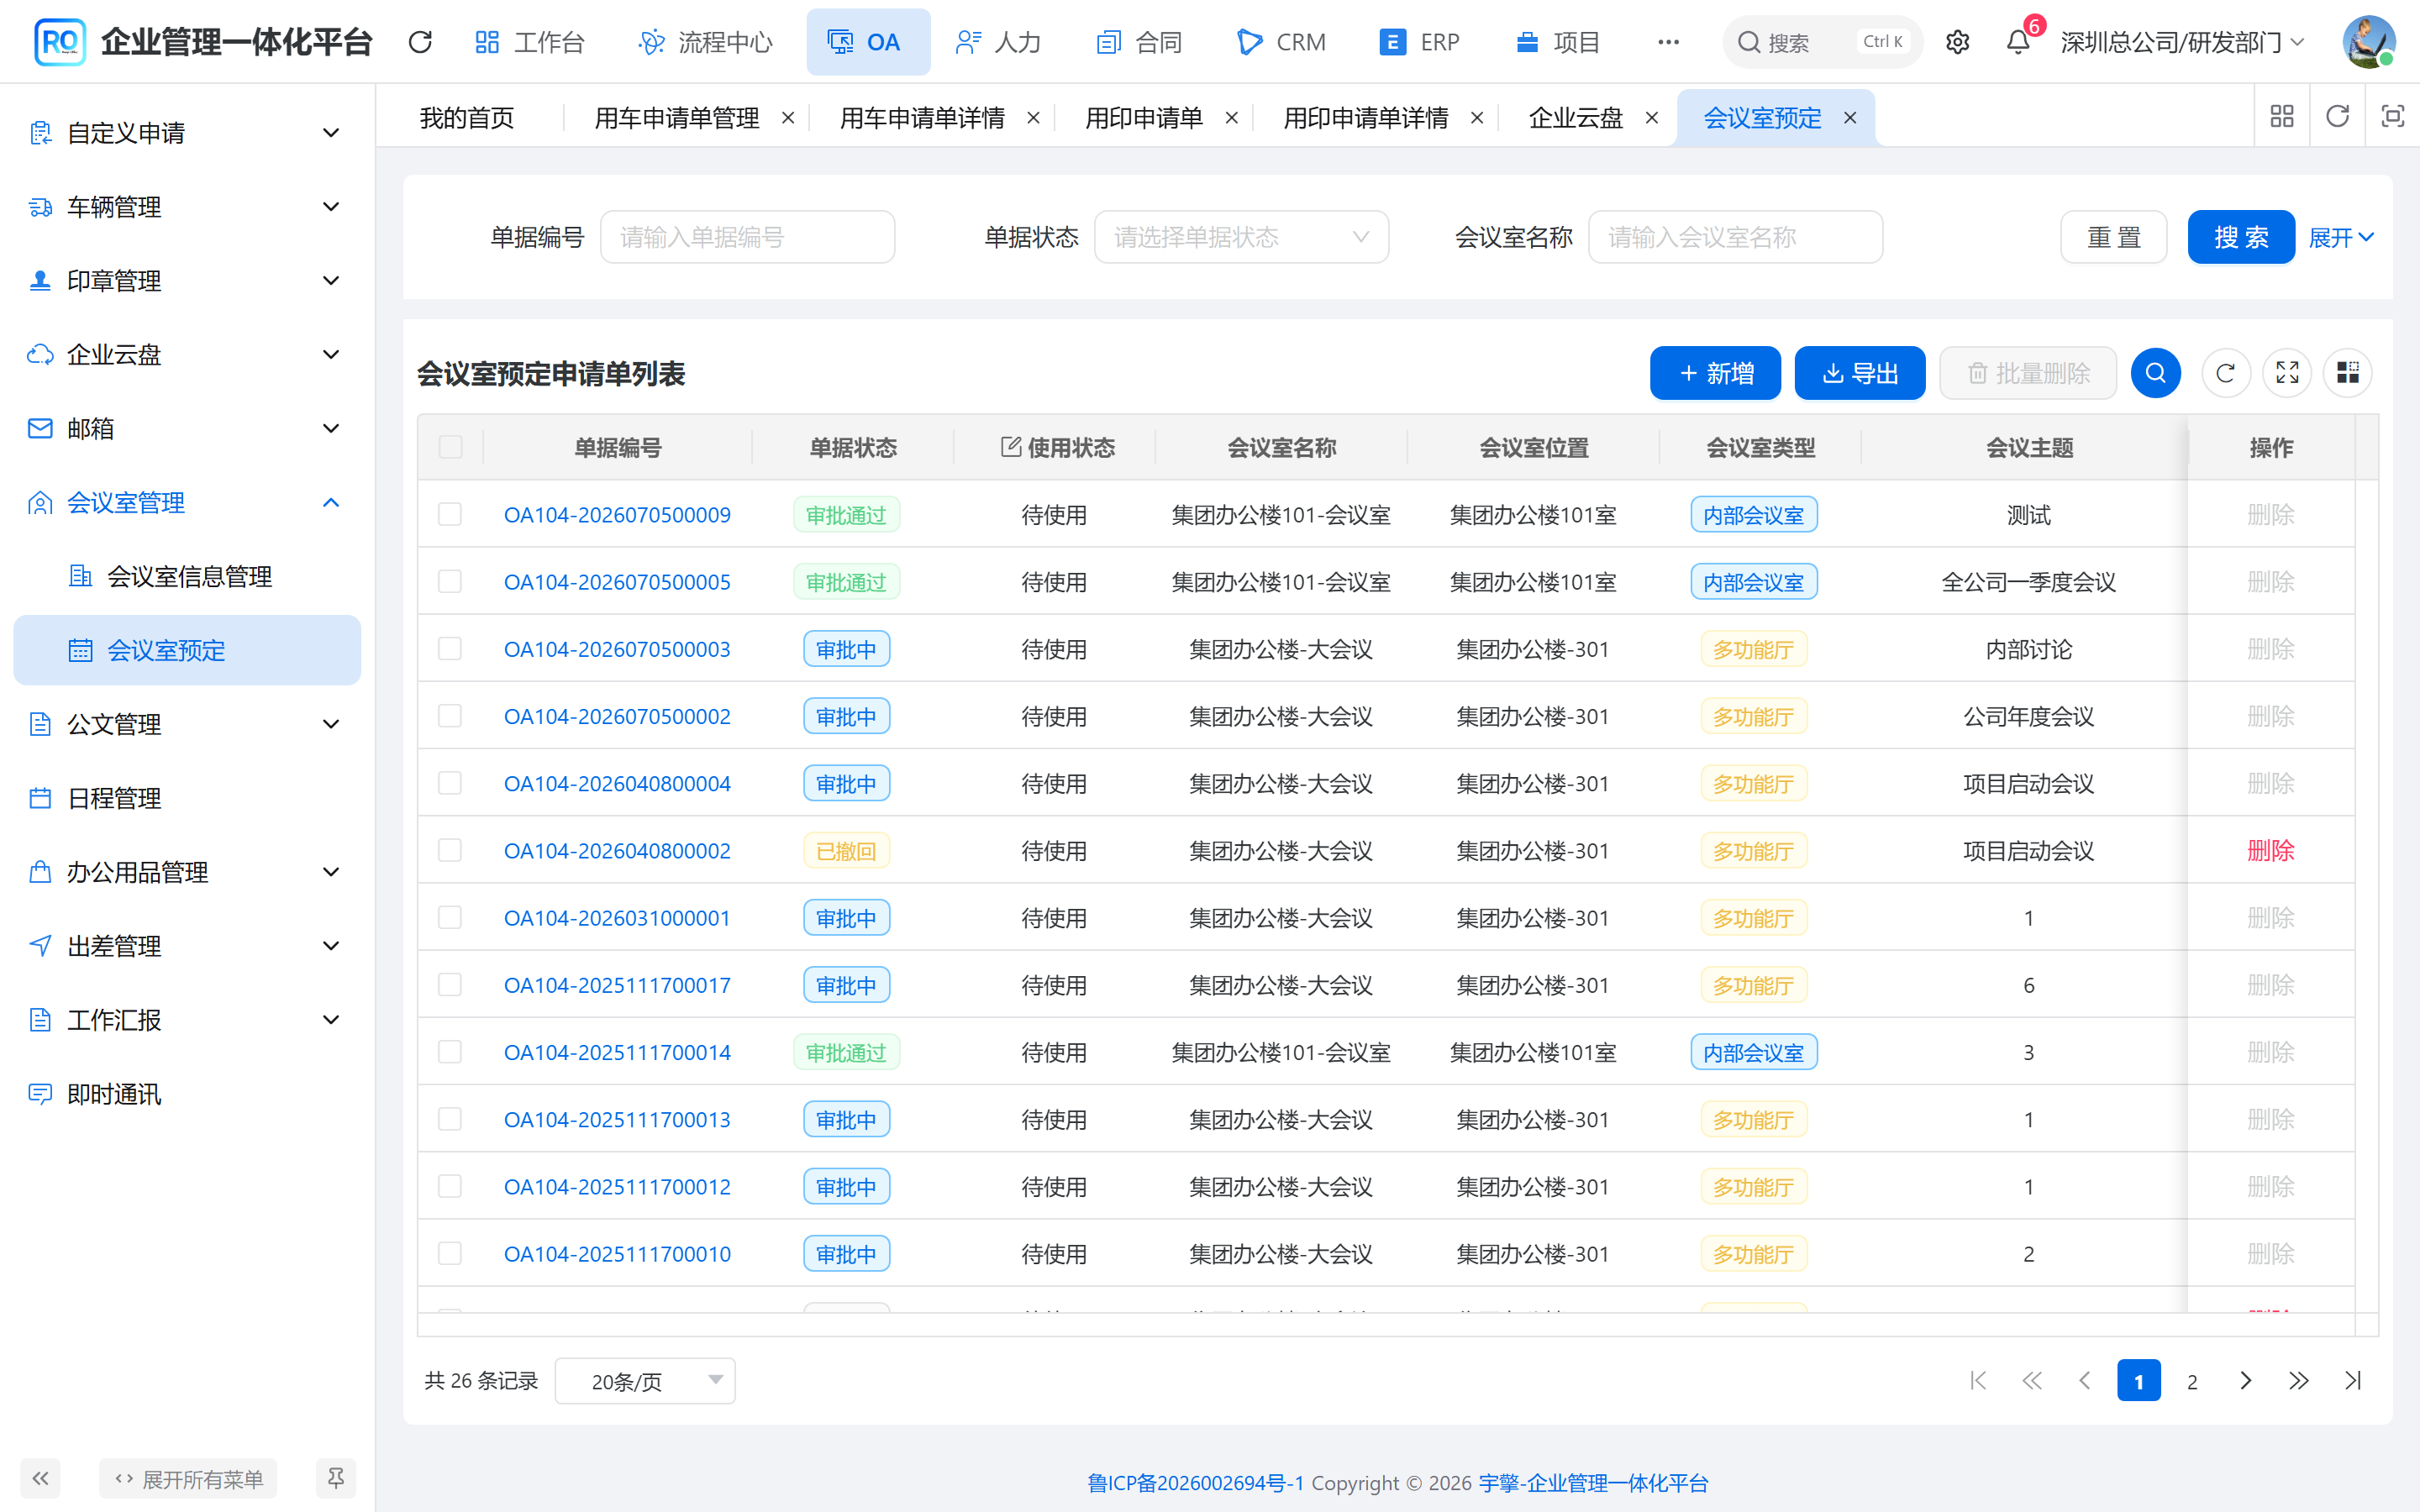The image size is (2420, 1512).
Task: Tick checkbox for OA104-2025111700014
Action: [450, 1052]
